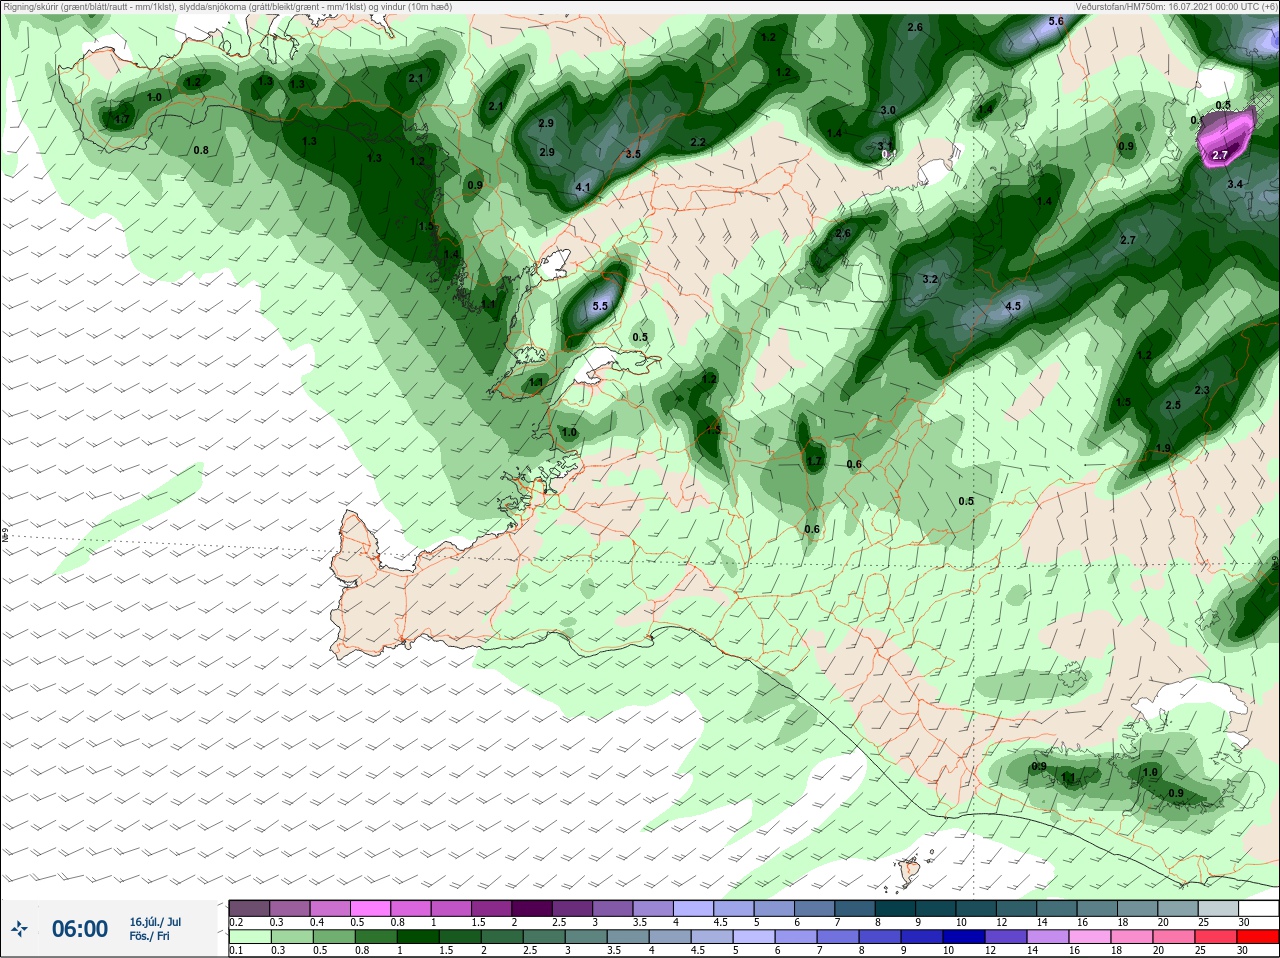Pick the red 30 swatch in lower legend row

(x=1258, y=937)
